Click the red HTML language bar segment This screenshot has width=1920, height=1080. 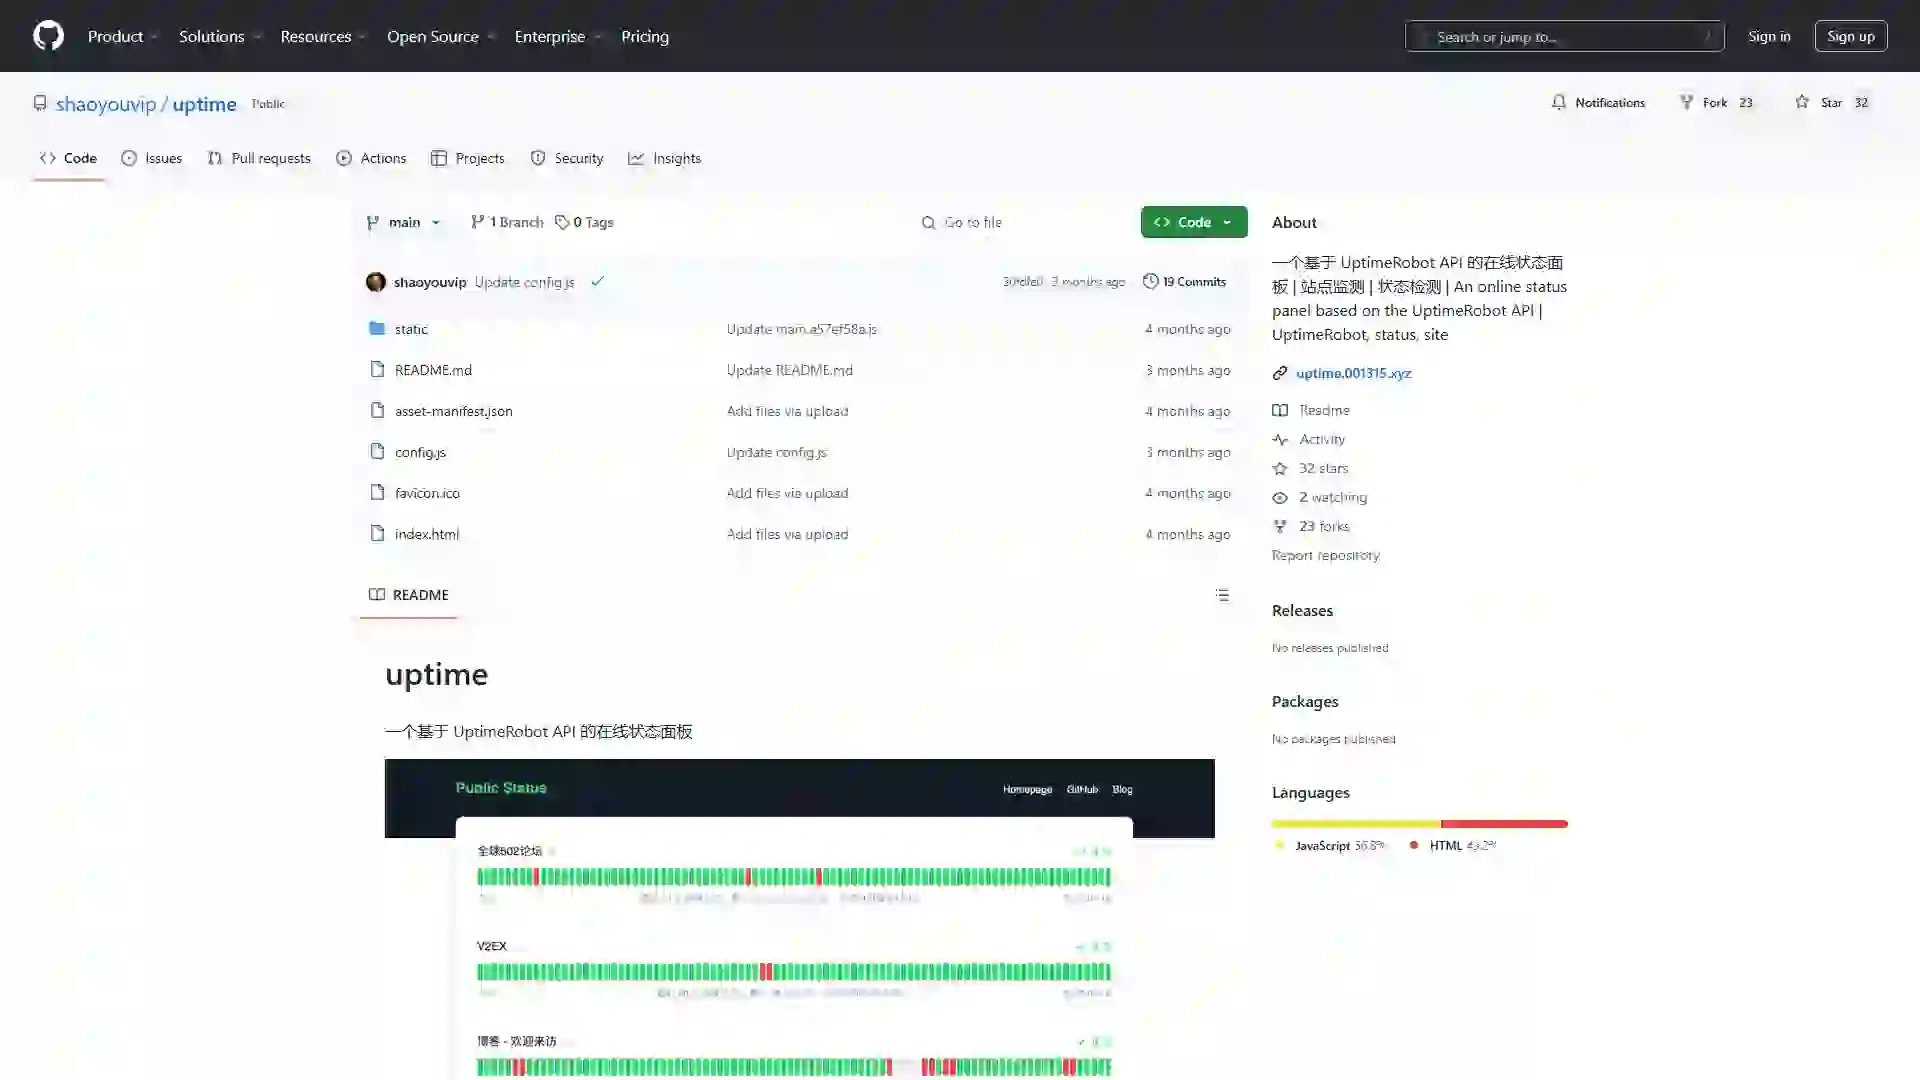tap(1505, 824)
